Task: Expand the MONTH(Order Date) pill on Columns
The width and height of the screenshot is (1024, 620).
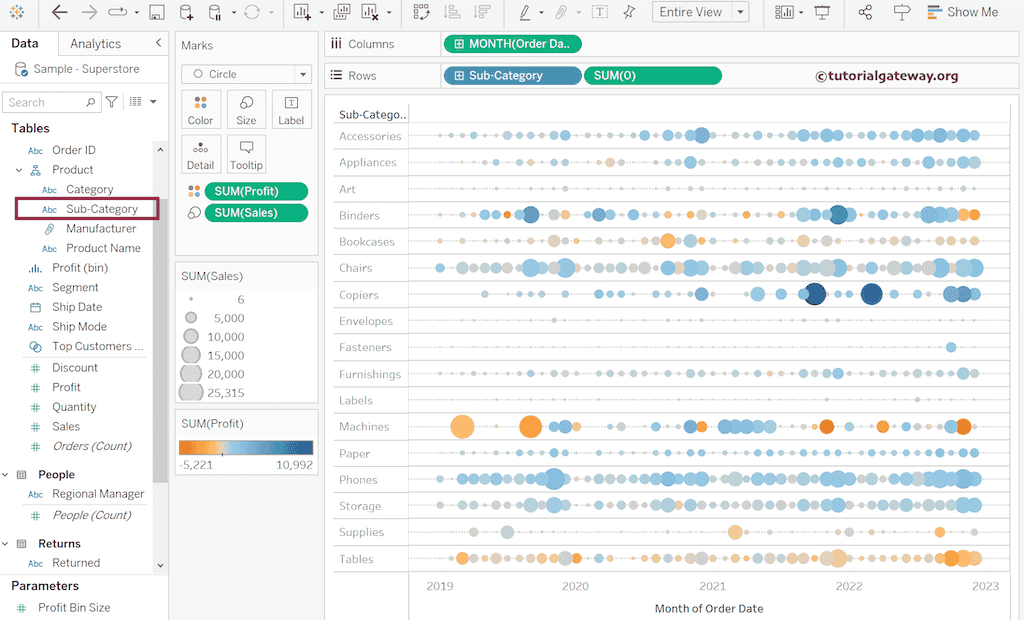Action: pos(459,44)
